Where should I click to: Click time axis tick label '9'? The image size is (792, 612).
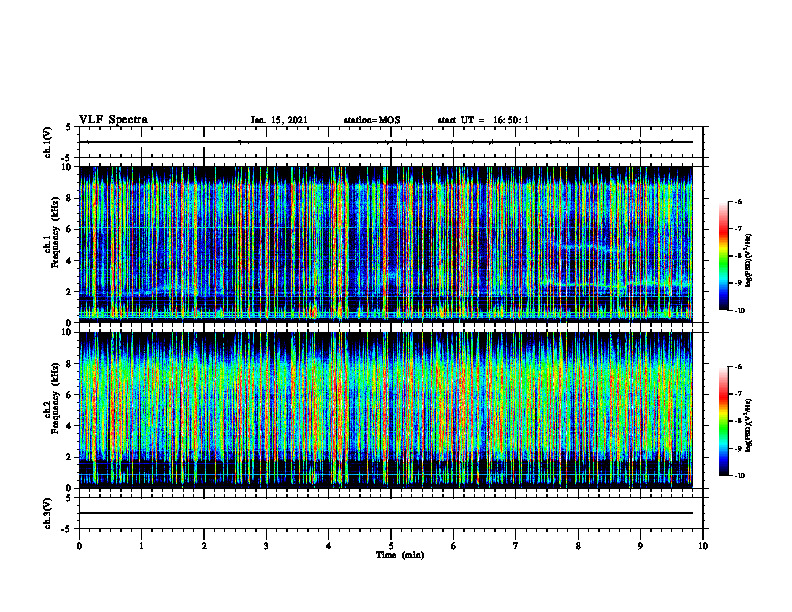(640, 546)
